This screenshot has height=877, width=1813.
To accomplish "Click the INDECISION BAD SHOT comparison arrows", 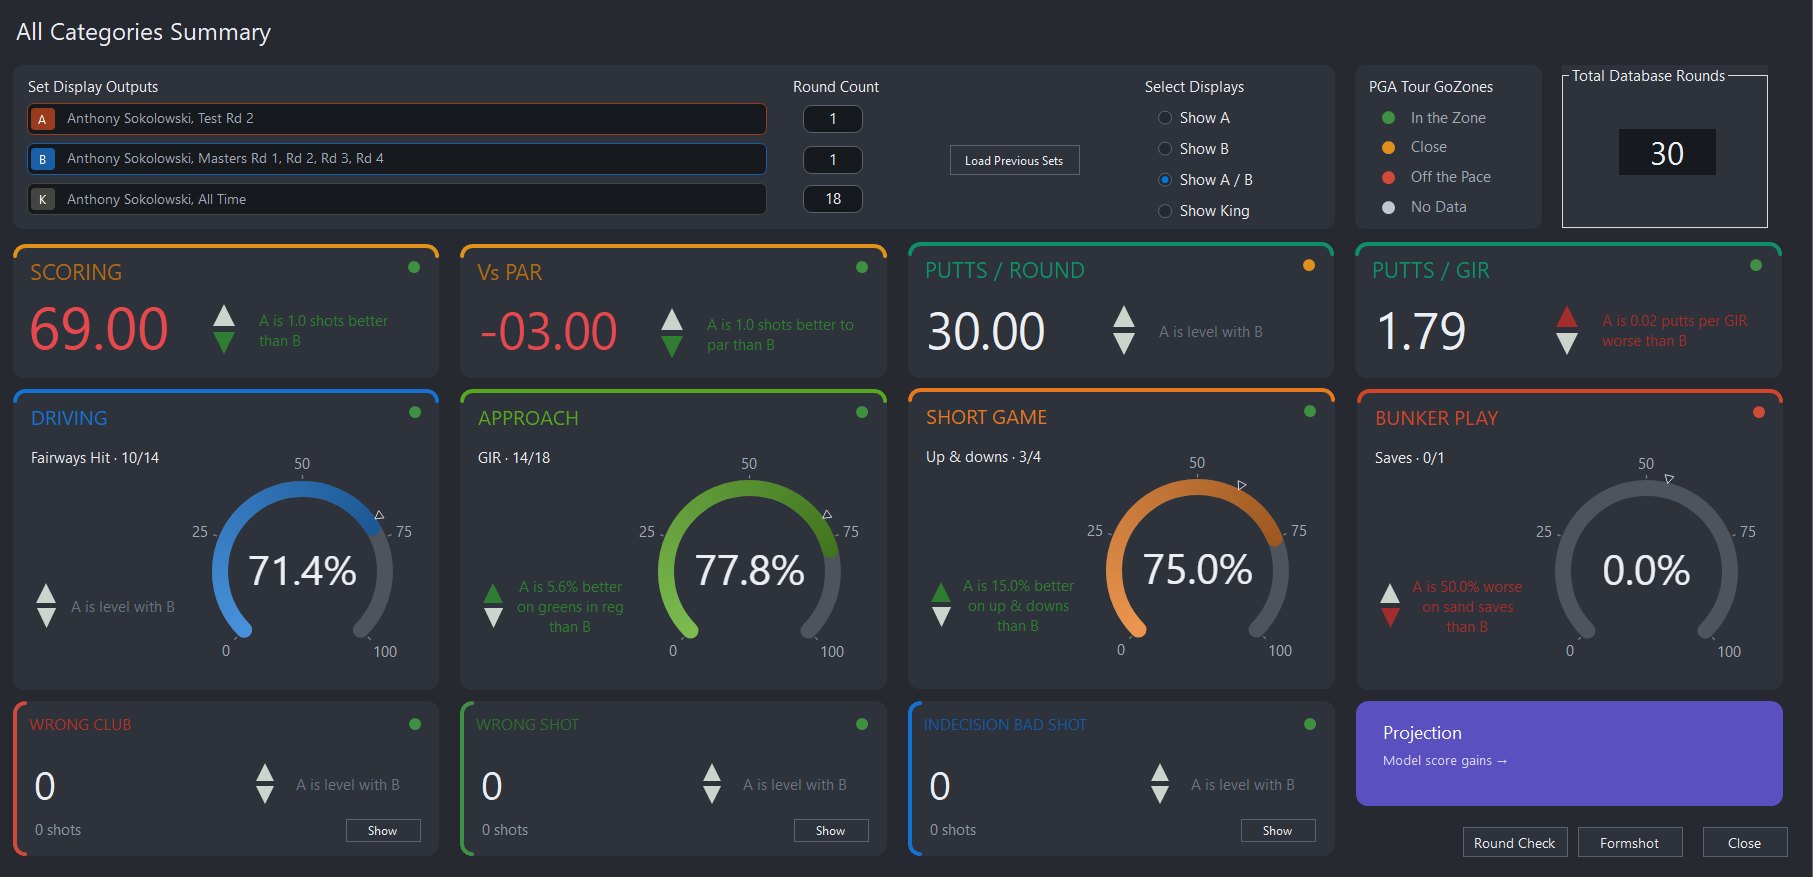I will [x=1160, y=784].
